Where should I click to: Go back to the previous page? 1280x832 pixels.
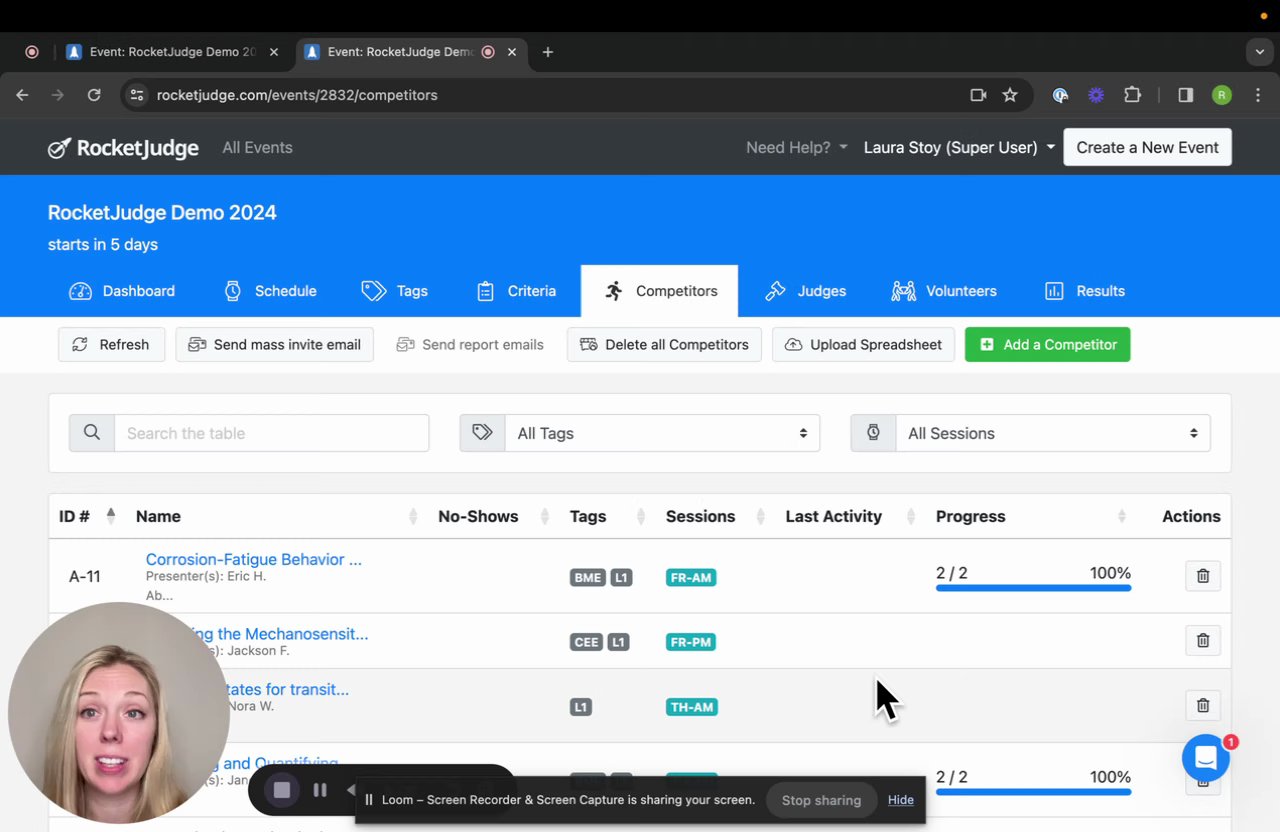22,95
